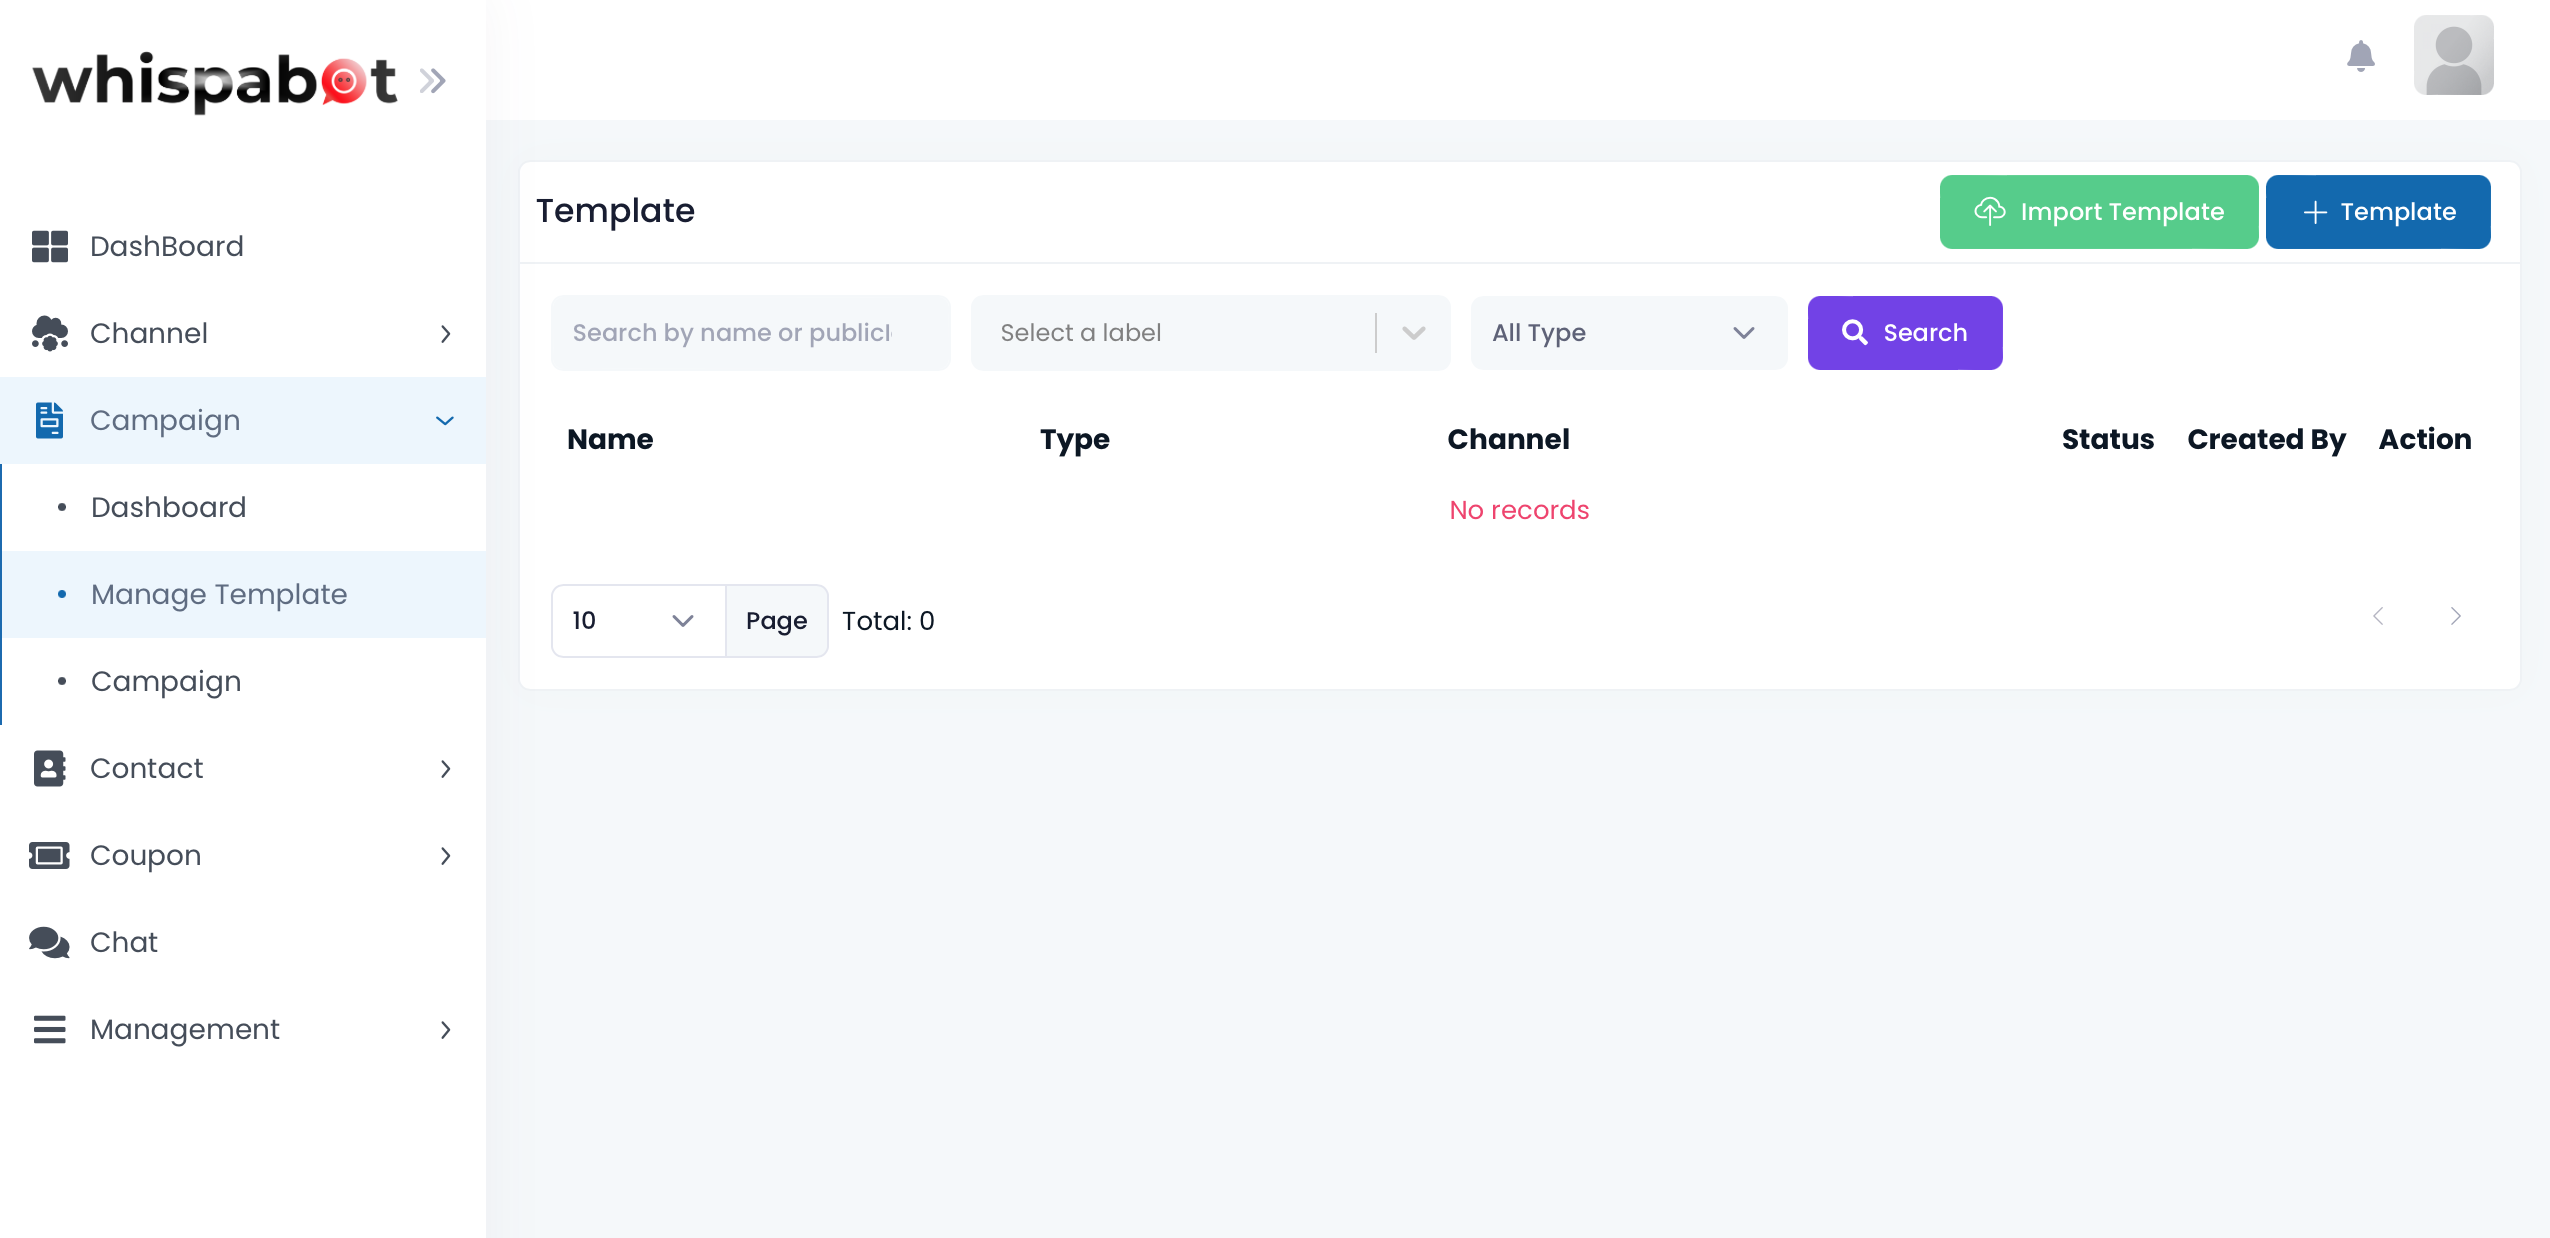Open DashBoard menu item
This screenshot has height=1238, width=2550.
[x=243, y=246]
